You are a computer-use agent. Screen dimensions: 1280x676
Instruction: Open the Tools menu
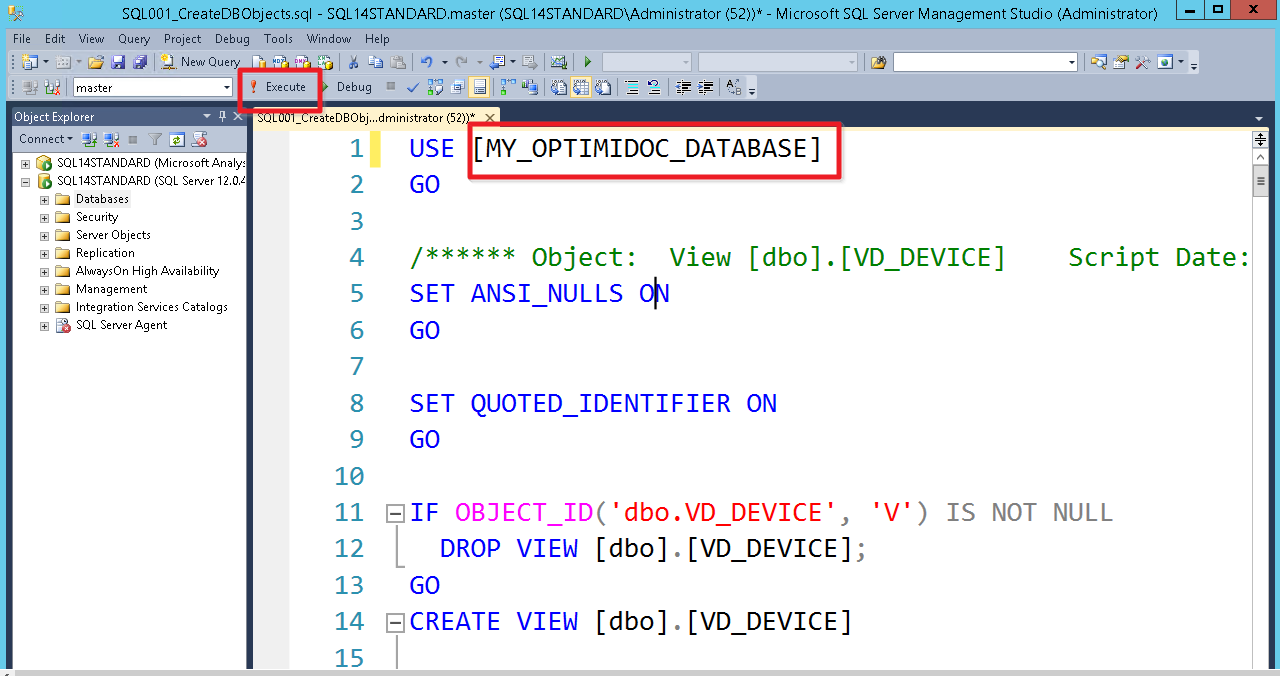click(x=278, y=39)
